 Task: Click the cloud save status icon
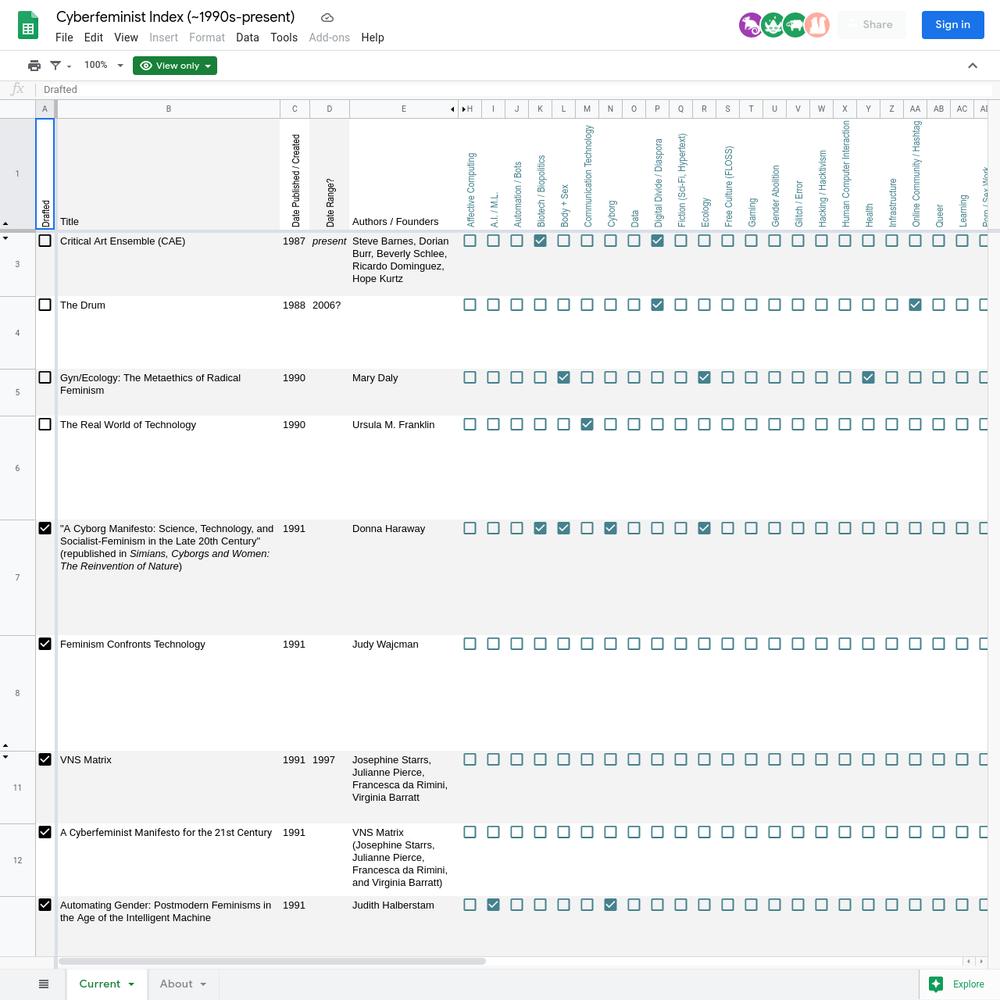pos(327,17)
